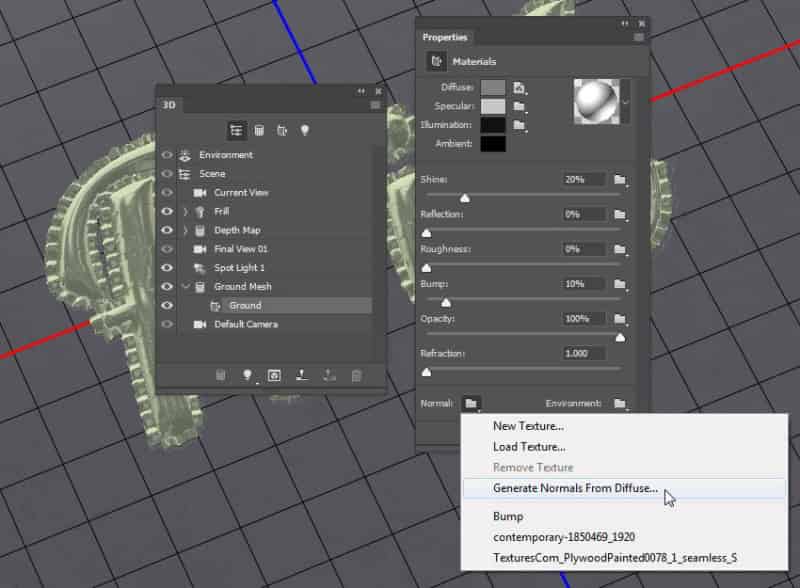
Task: Open the Shine texture folder icon
Action: pyautogui.click(x=620, y=180)
